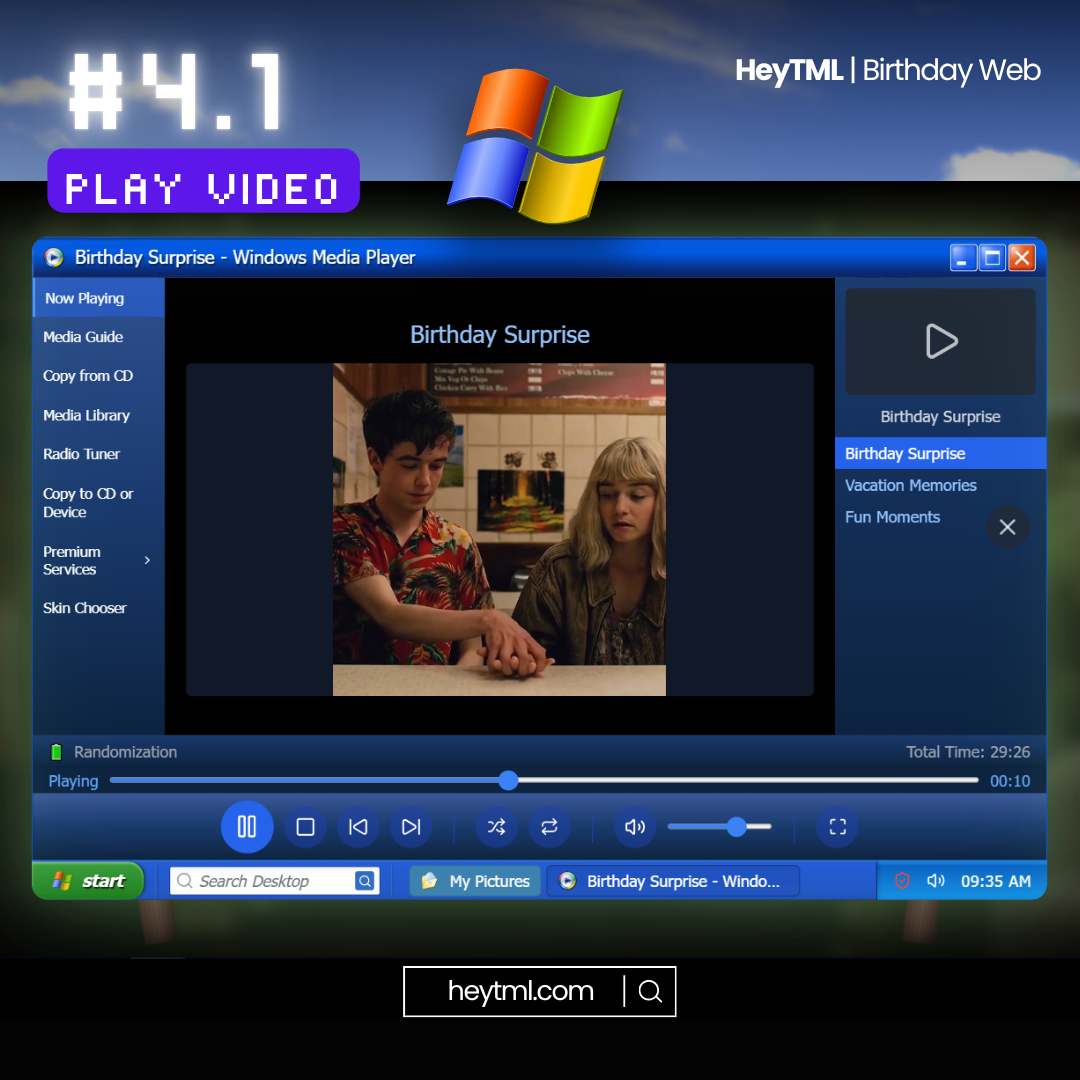This screenshot has height=1080, width=1080.
Task: Open the Start menu on the taskbar
Action: click(x=88, y=881)
